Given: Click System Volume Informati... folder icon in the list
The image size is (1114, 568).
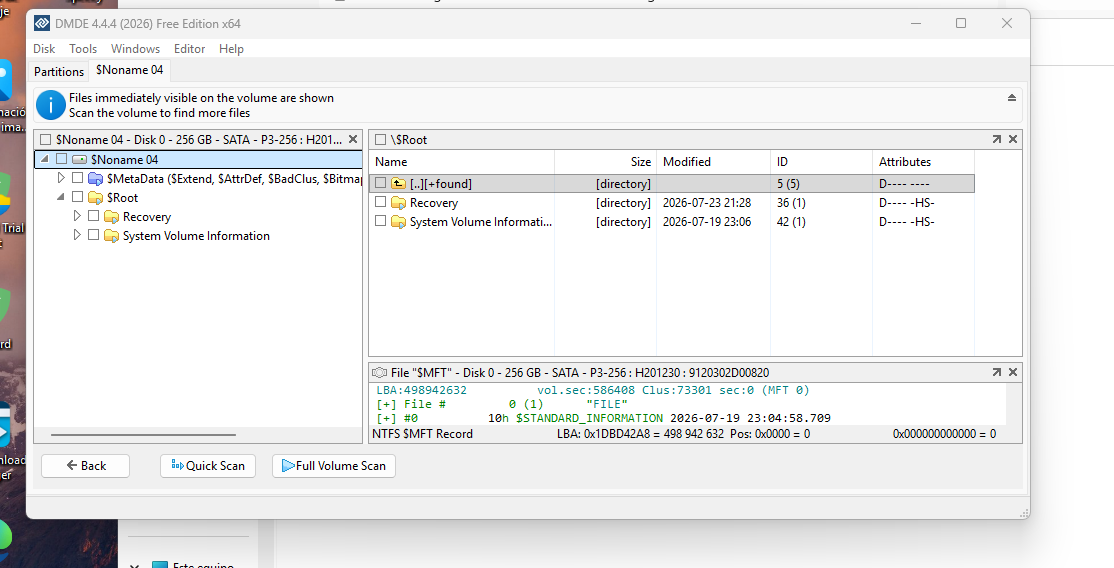Looking at the screenshot, I should point(399,222).
